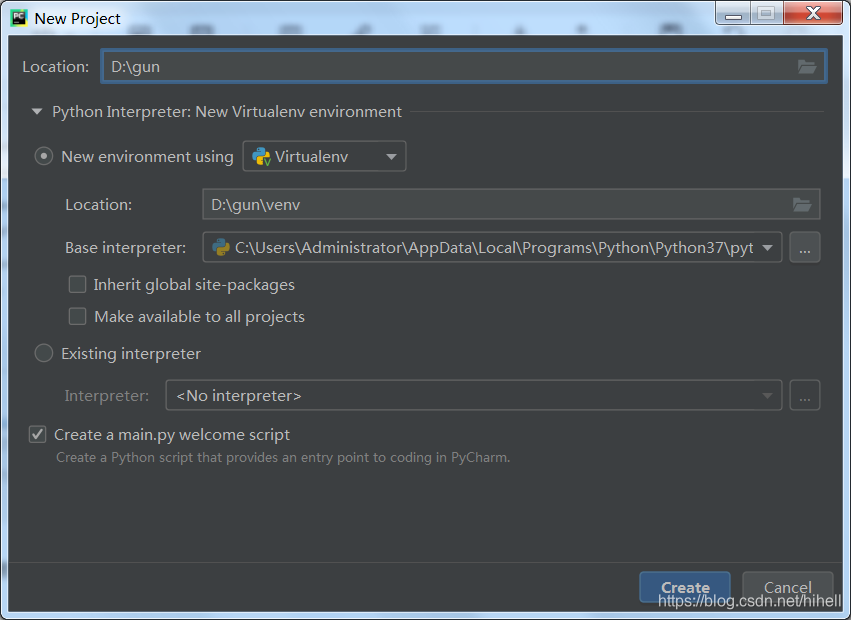Open folder browser for project location
The height and width of the screenshot is (620, 851).
coord(807,67)
